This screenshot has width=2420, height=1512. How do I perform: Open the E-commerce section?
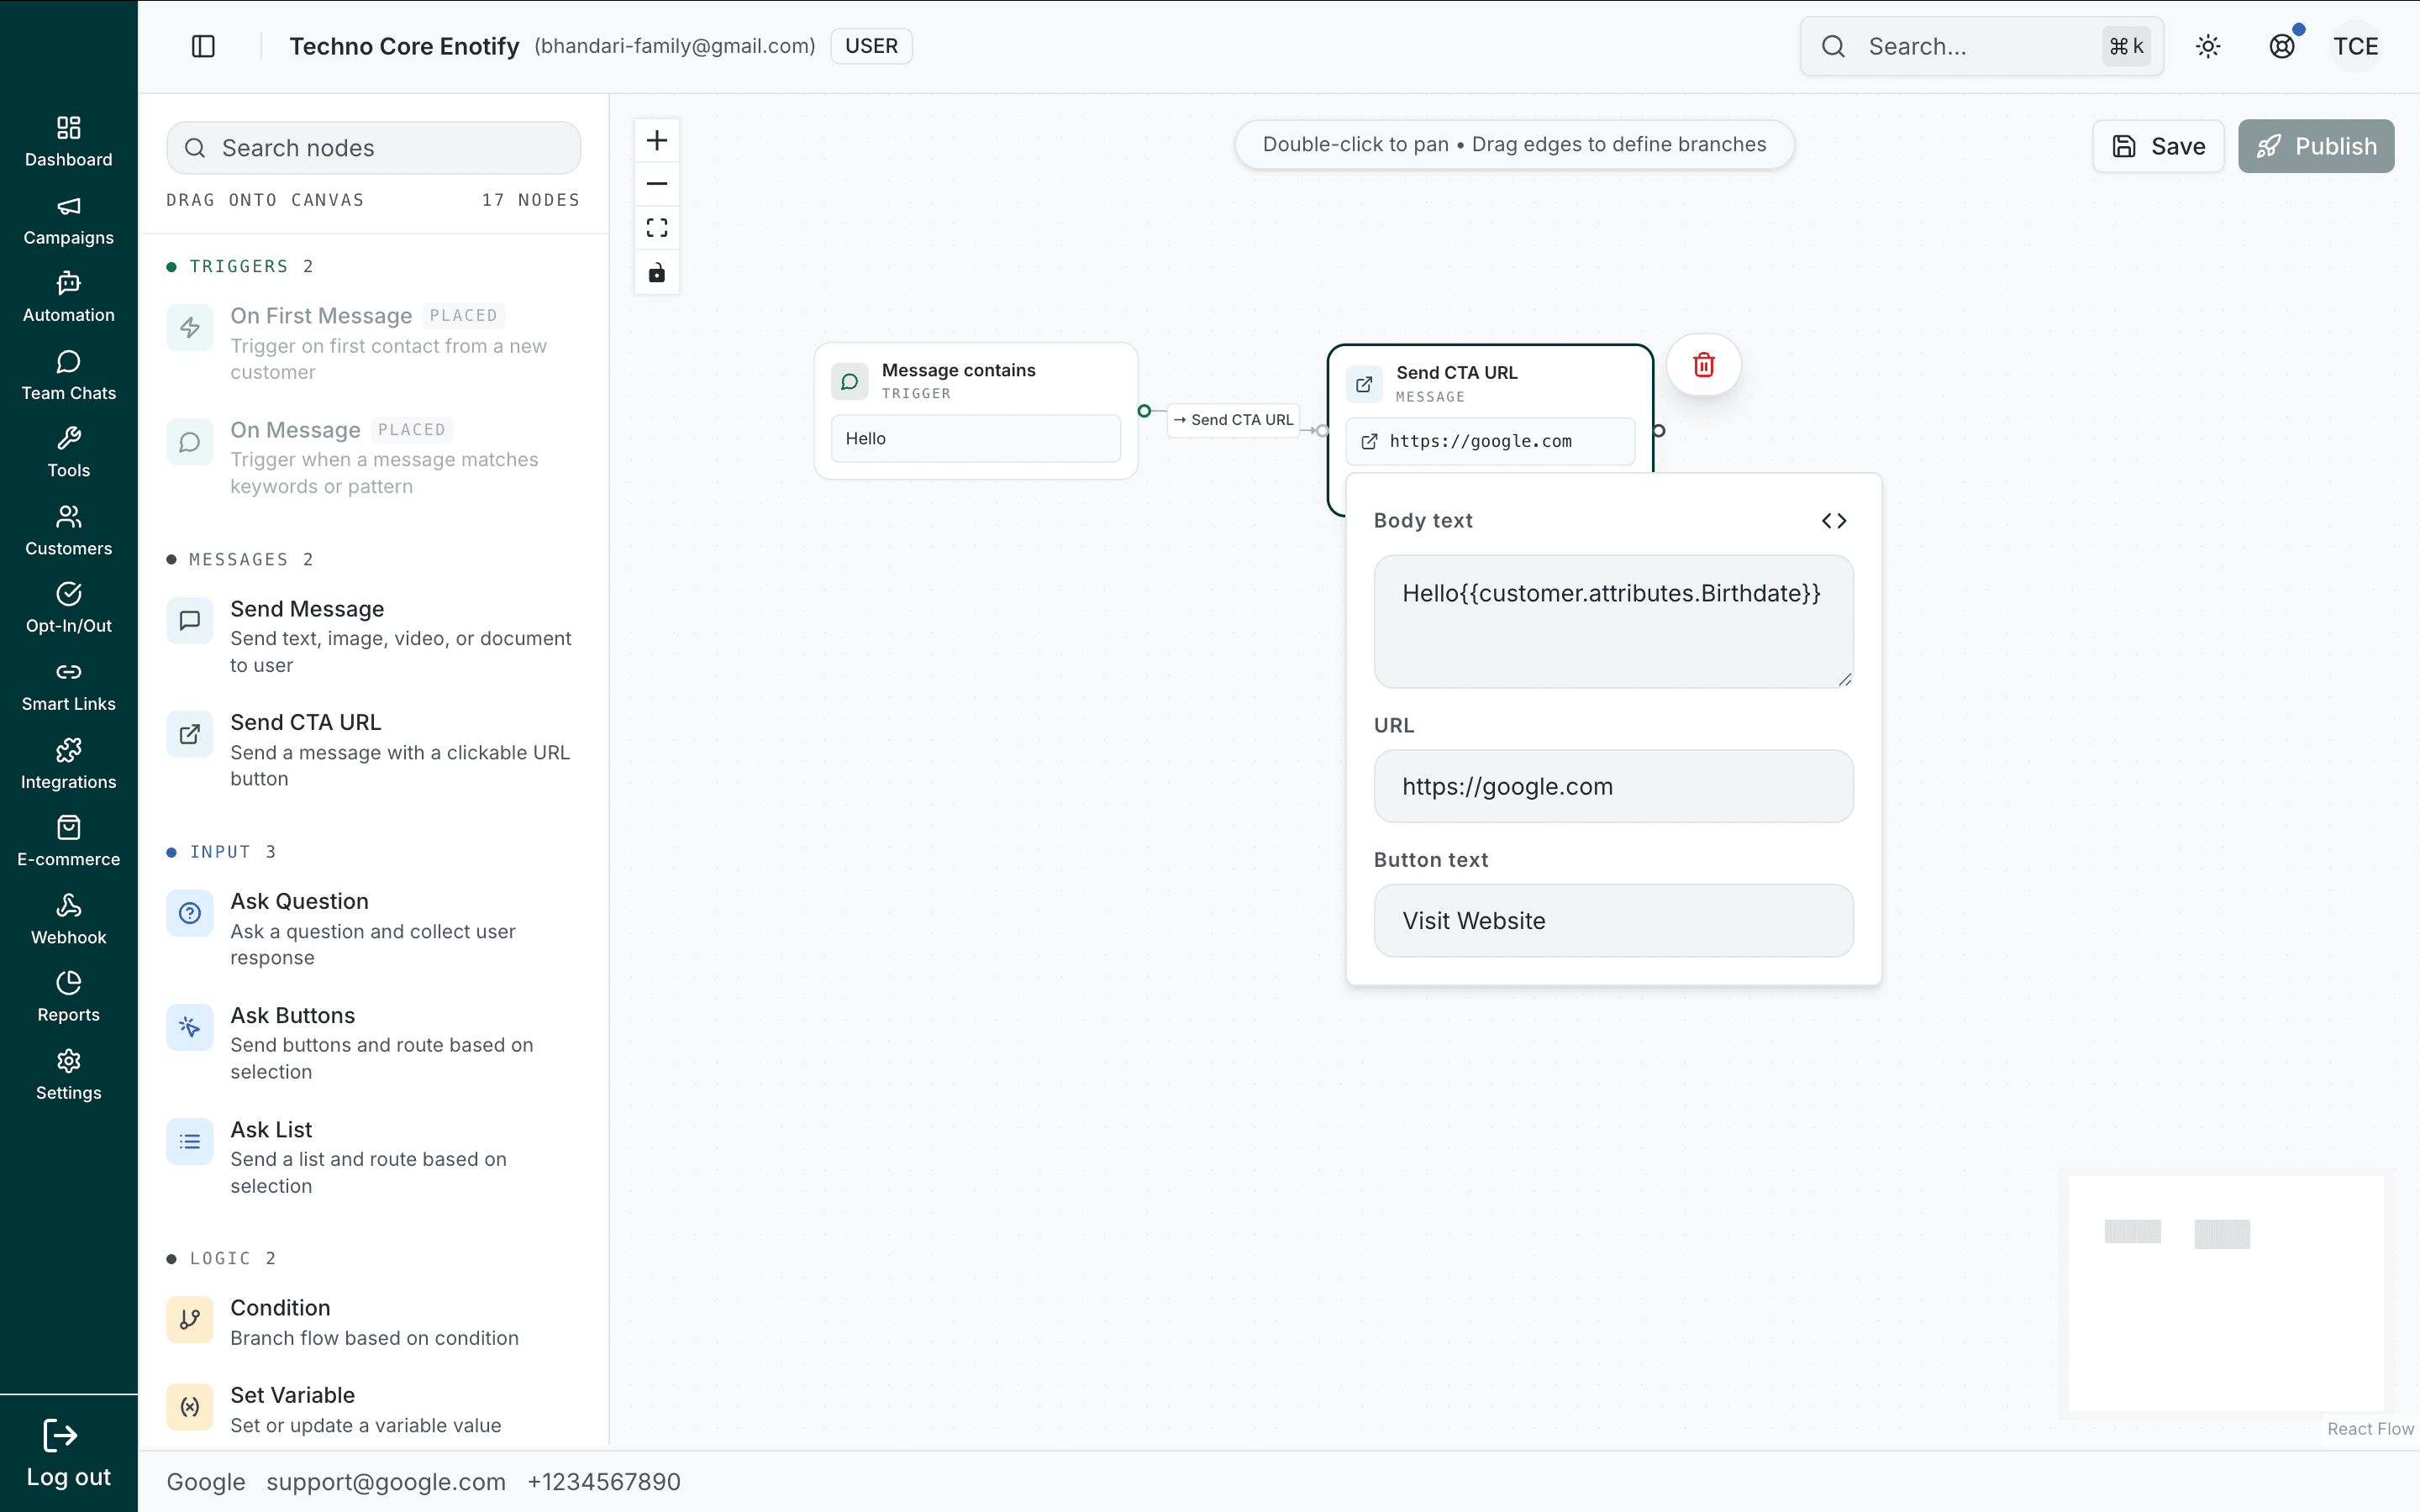point(68,841)
